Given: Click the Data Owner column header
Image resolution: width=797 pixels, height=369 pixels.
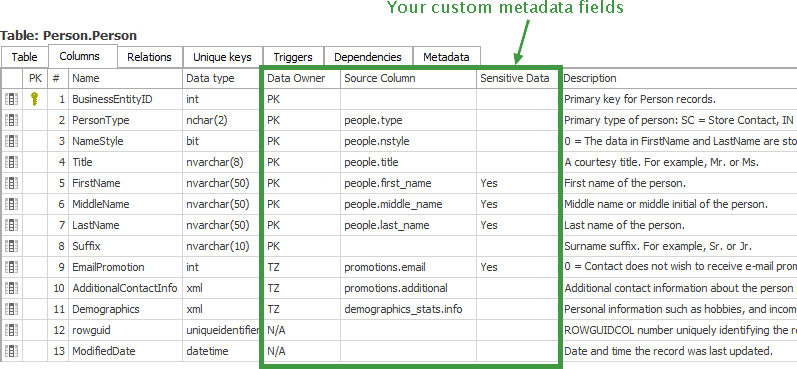Looking at the screenshot, I should pos(302,78).
